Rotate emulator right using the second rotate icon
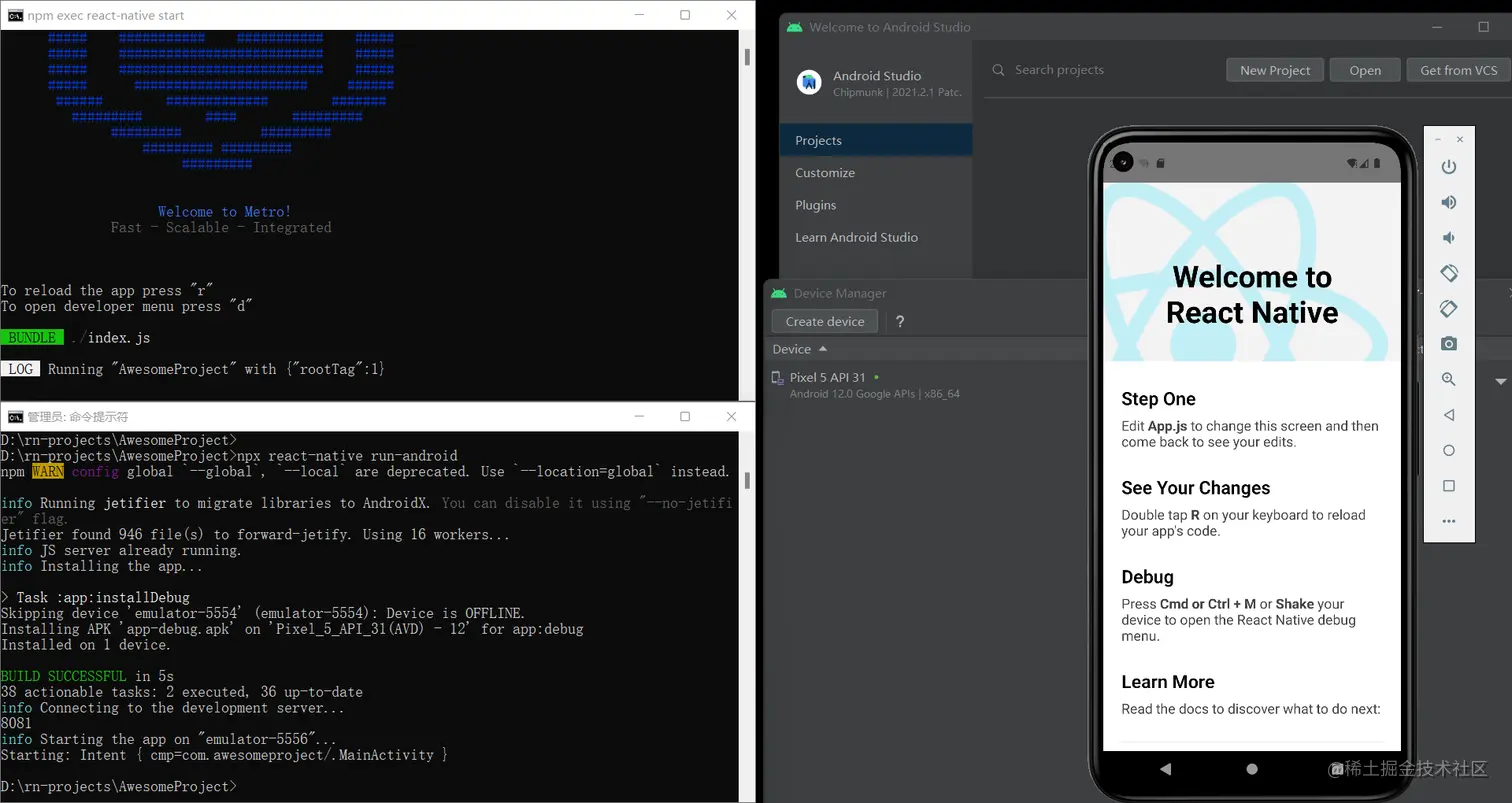Image resolution: width=1512 pixels, height=803 pixels. point(1448,309)
